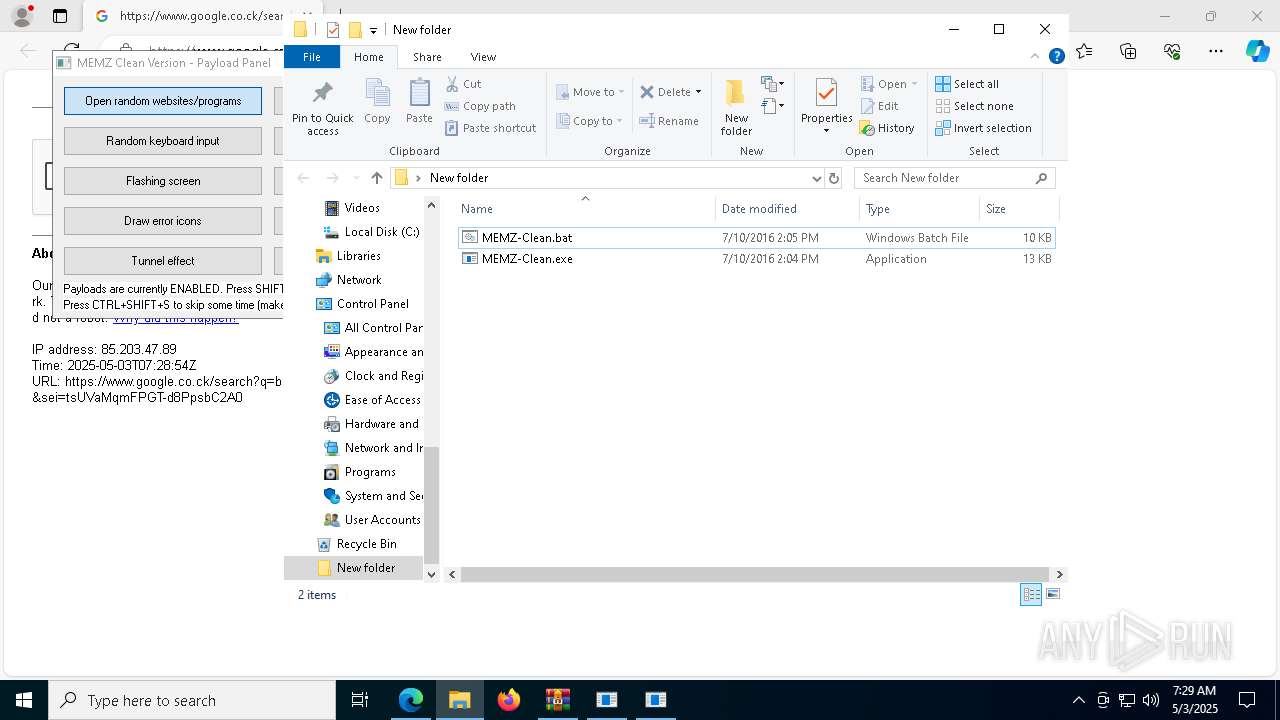Click the Cut scissors command

pos(463,84)
